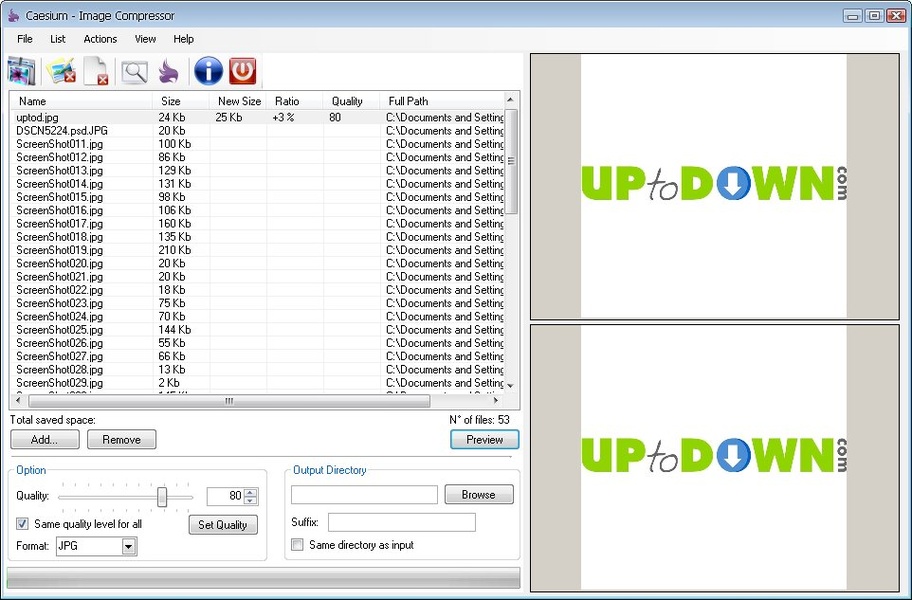
Task: Select ScreenShot012.jpg in the list
Action: 258,157
